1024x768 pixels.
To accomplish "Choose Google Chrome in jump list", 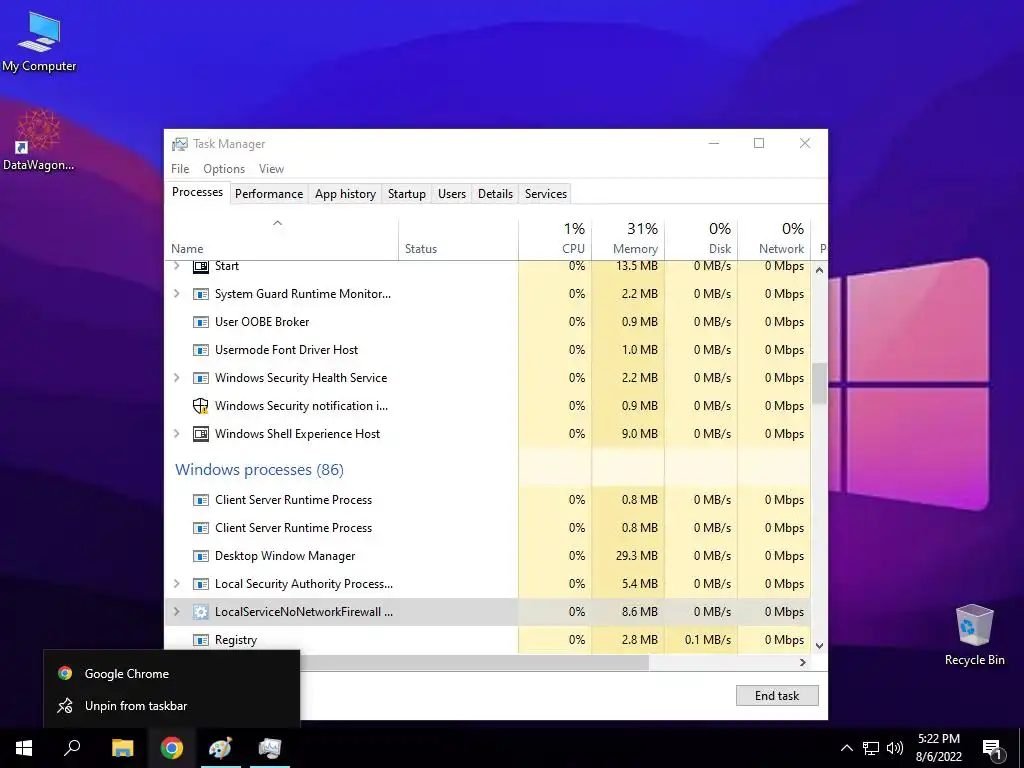I will coord(172,674).
